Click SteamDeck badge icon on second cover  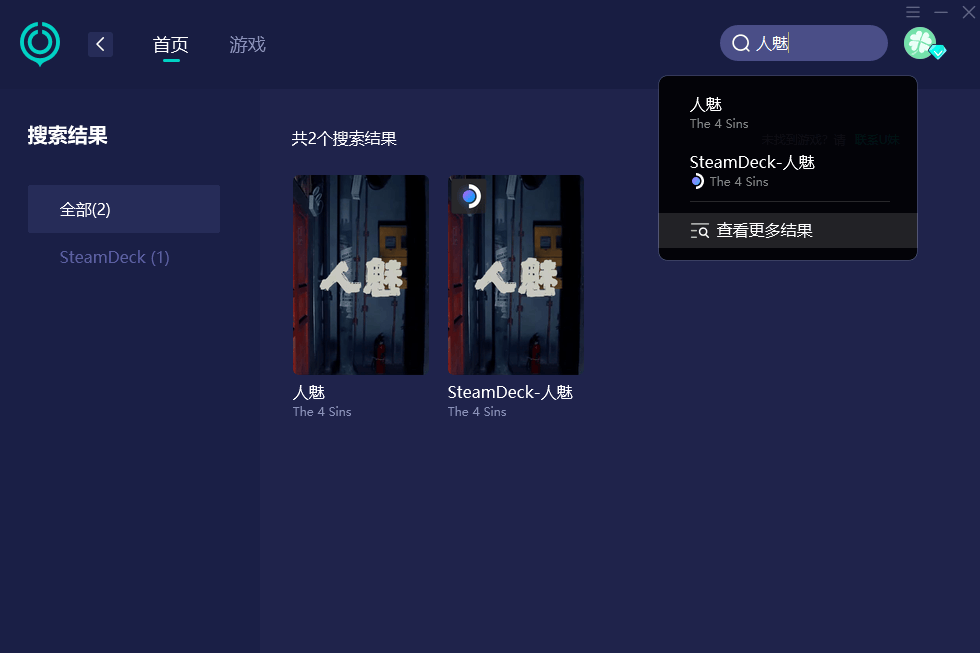469,197
